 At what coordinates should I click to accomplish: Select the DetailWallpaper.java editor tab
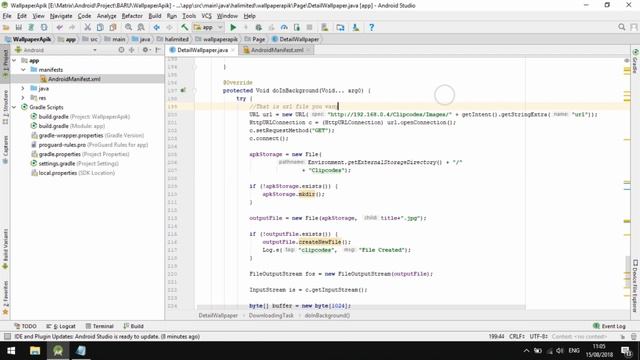pyautogui.click(x=202, y=50)
